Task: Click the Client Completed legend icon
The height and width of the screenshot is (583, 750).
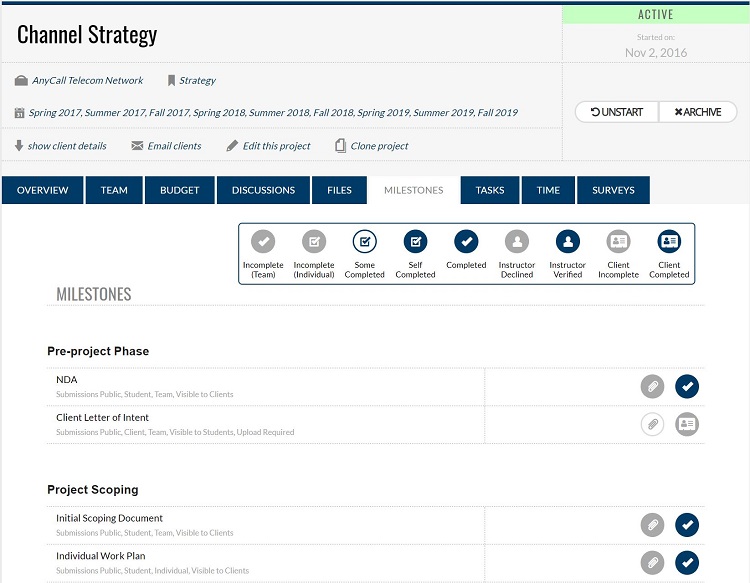Action: tap(669, 242)
